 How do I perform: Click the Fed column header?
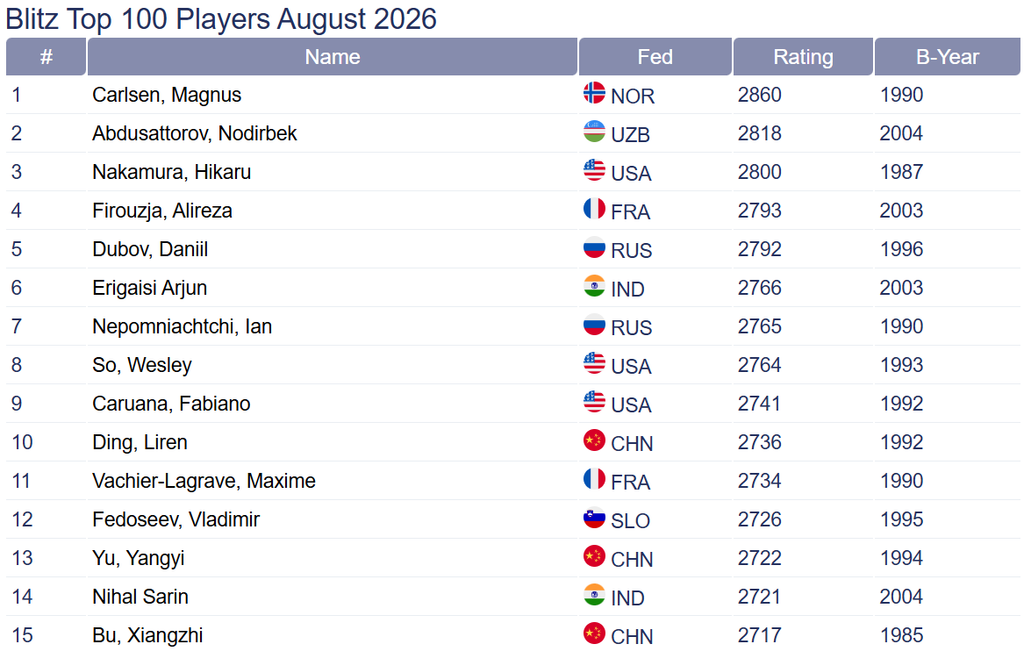point(654,57)
